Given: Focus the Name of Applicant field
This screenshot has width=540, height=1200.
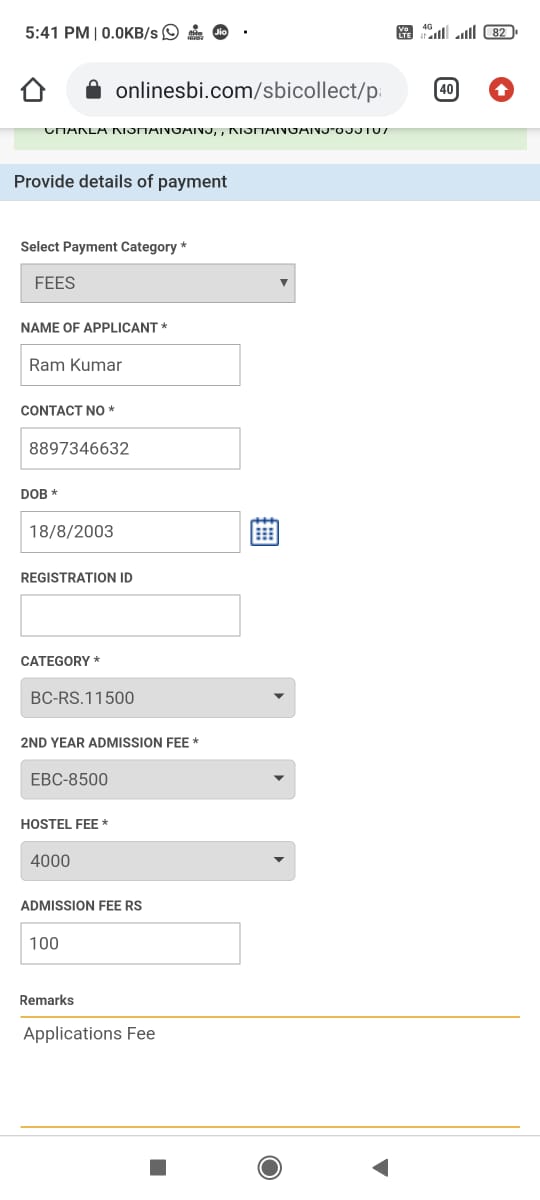Looking at the screenshot, I should [x=130, y=365].
